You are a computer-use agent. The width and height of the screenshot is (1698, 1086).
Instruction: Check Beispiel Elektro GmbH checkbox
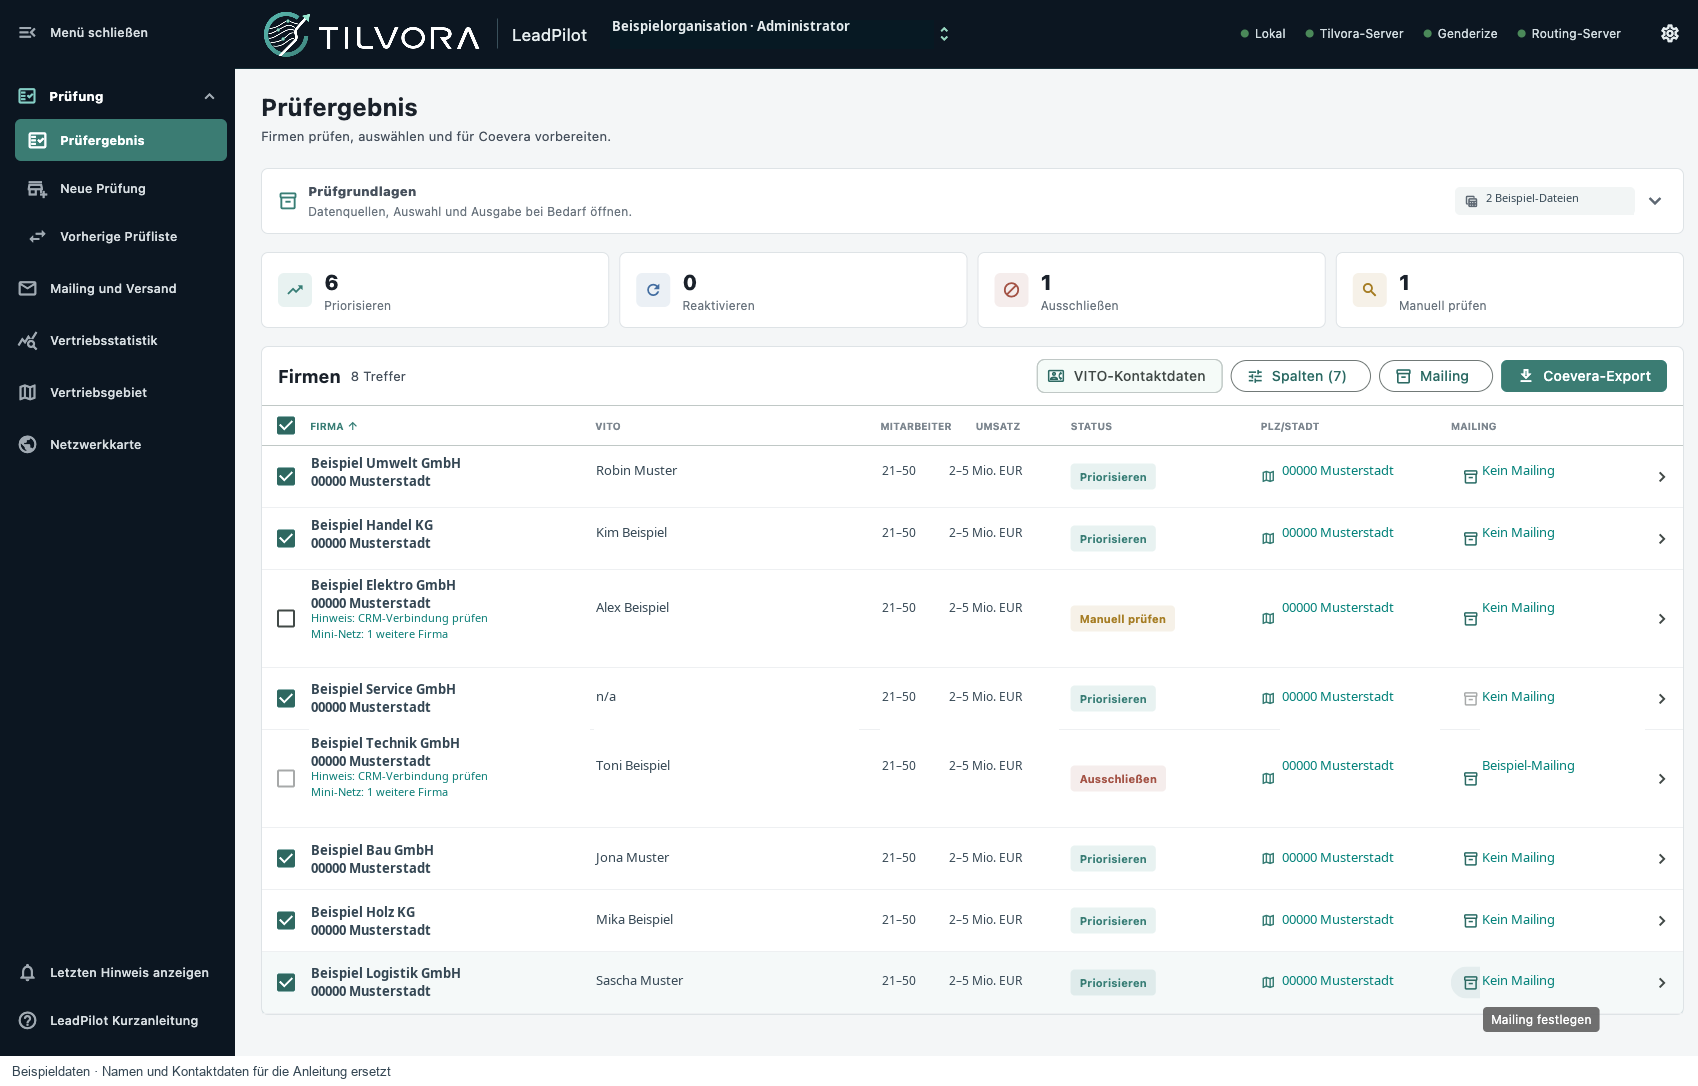point(286,619)
